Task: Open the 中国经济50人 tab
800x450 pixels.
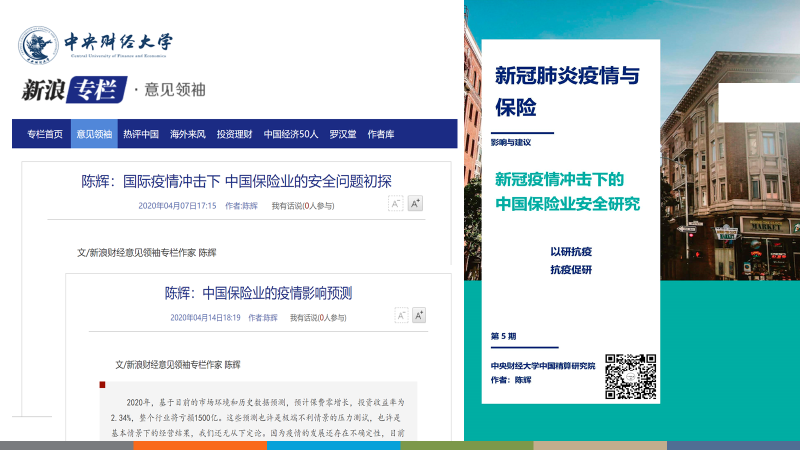Action: click(291, 134)
